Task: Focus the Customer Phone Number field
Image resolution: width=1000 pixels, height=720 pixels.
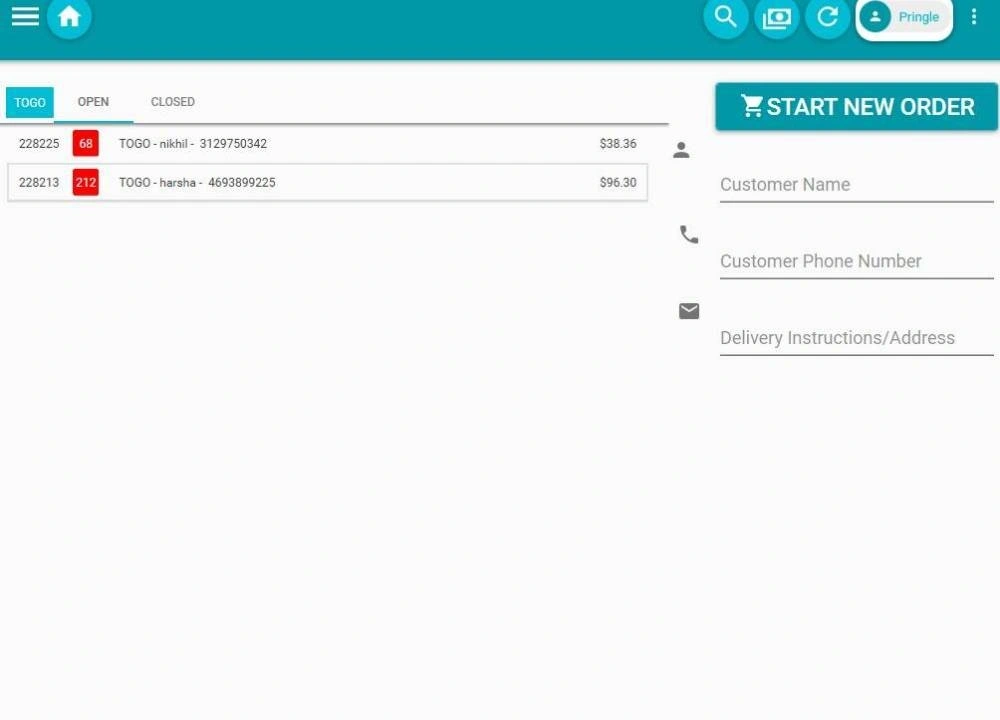Action: pos(857,261)
